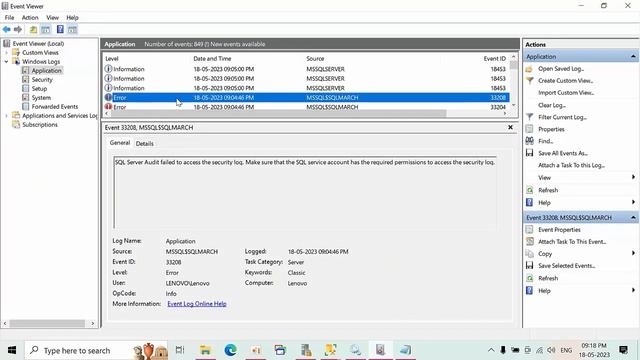Click Create Custom View action
The height and width of the screenshot is (360, 640).
coord(565,81)
